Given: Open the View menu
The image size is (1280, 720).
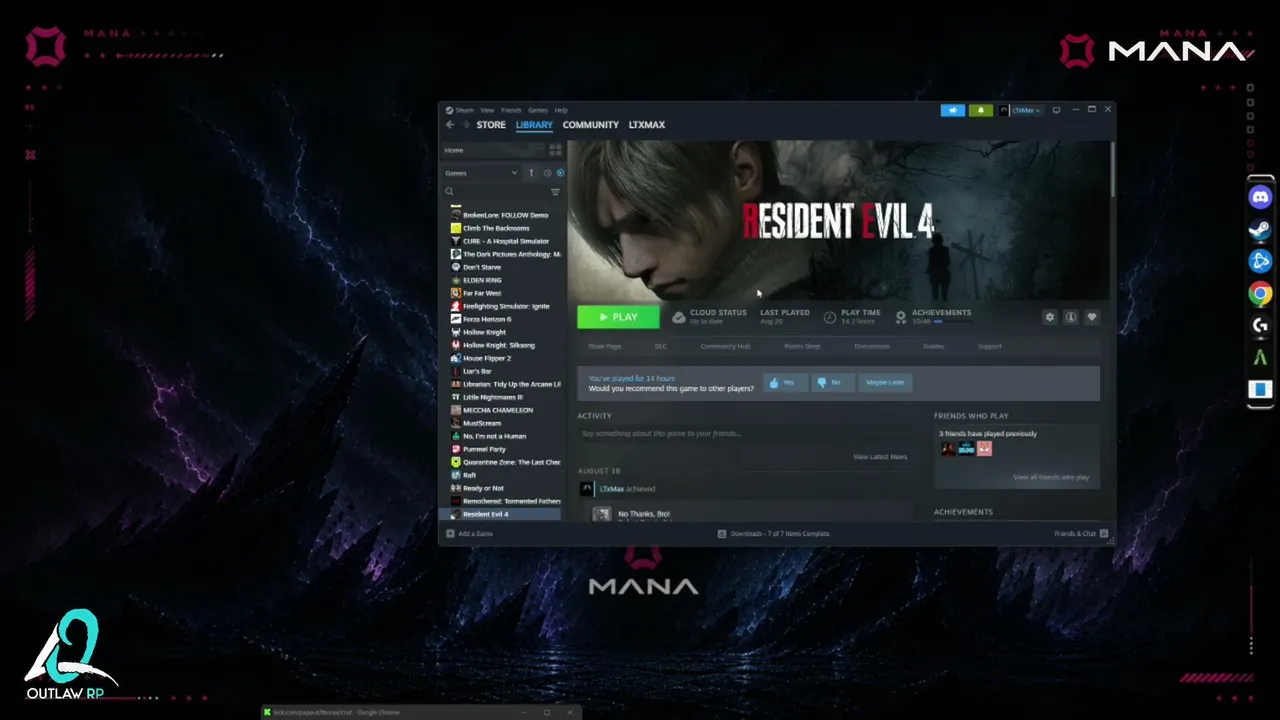Looking at the screenshot, I should [x=487, y=110].
